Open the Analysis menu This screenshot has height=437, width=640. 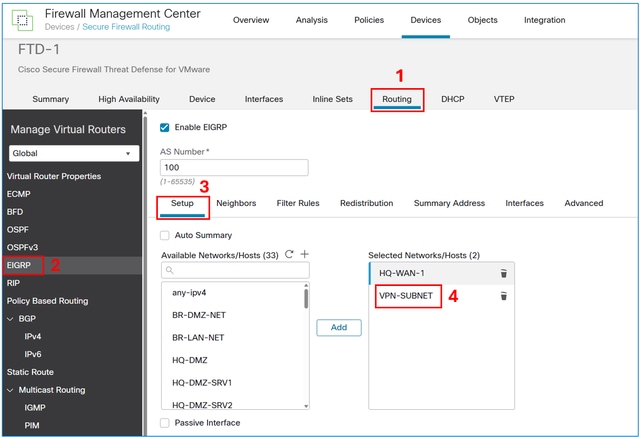tap(312, 20)
